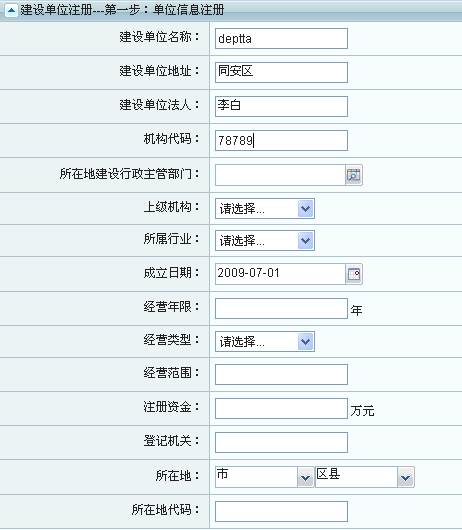This screenshot has width=462, height=530.
Task: Focus the 登记机关 input field
Action: pos(281,442)
